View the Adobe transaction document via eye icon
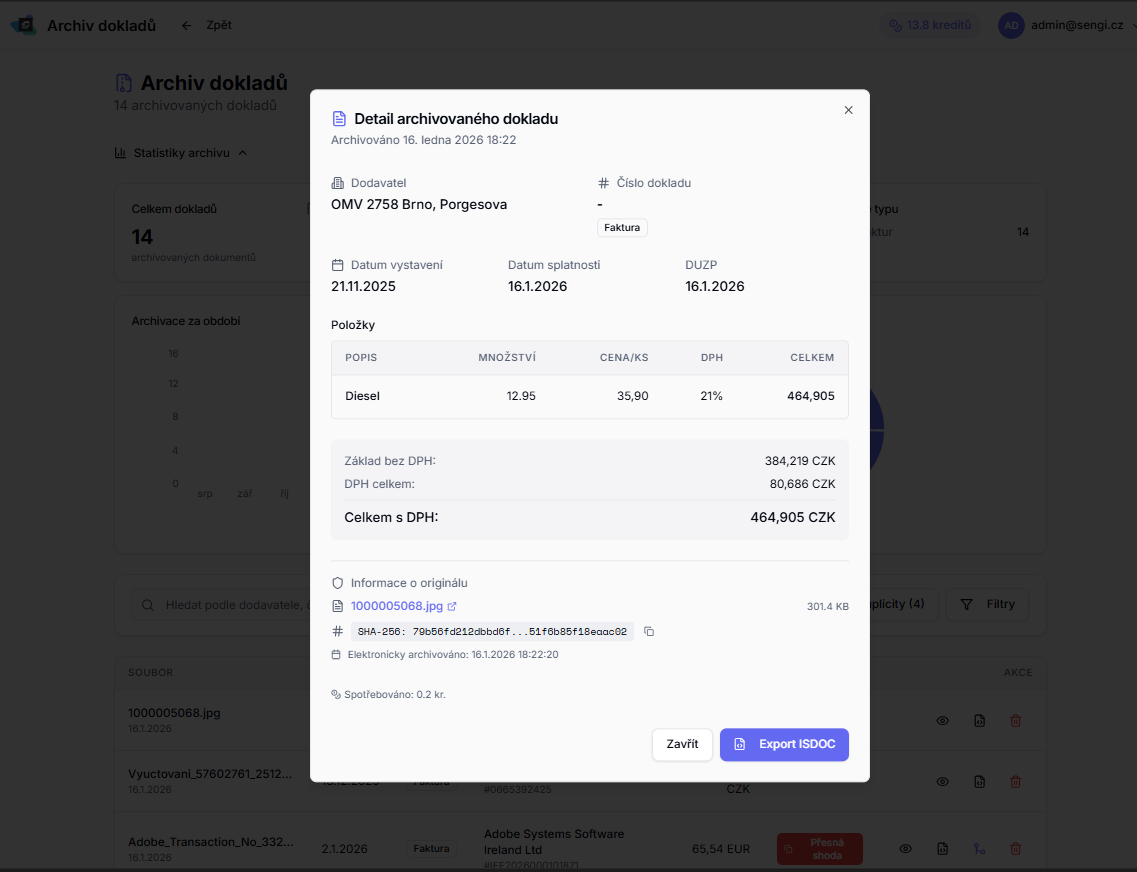The height and width of the screenshot is (872, 1137). pos(905,849)
